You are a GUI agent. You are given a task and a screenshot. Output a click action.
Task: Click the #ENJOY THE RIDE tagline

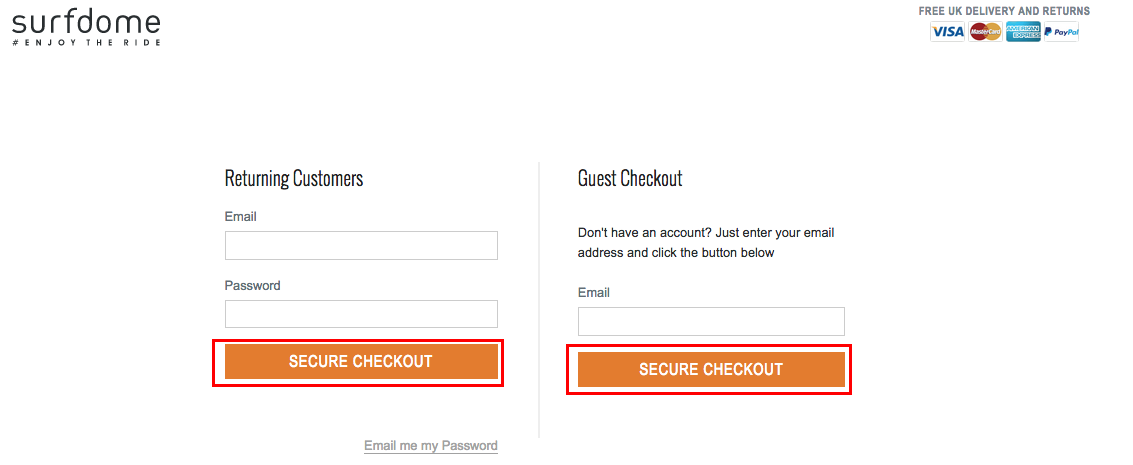(86, 43)
